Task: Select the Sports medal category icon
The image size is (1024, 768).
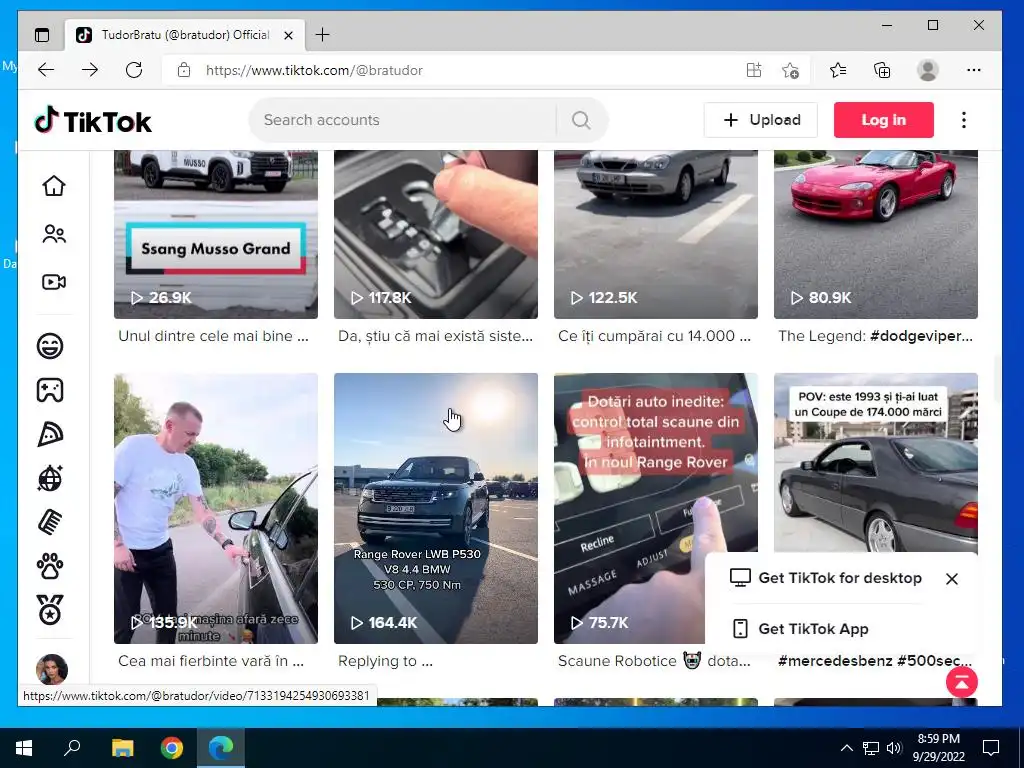Action: [50, 611]
